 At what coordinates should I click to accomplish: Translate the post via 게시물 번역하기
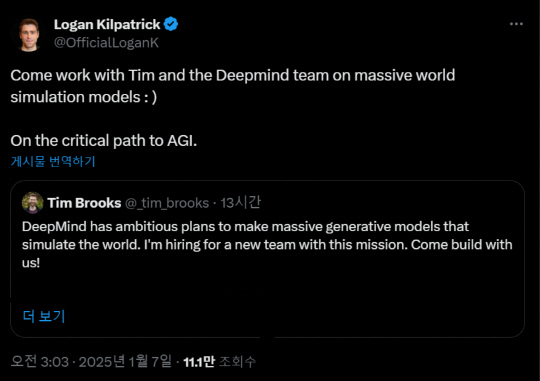tap(53, 161)
